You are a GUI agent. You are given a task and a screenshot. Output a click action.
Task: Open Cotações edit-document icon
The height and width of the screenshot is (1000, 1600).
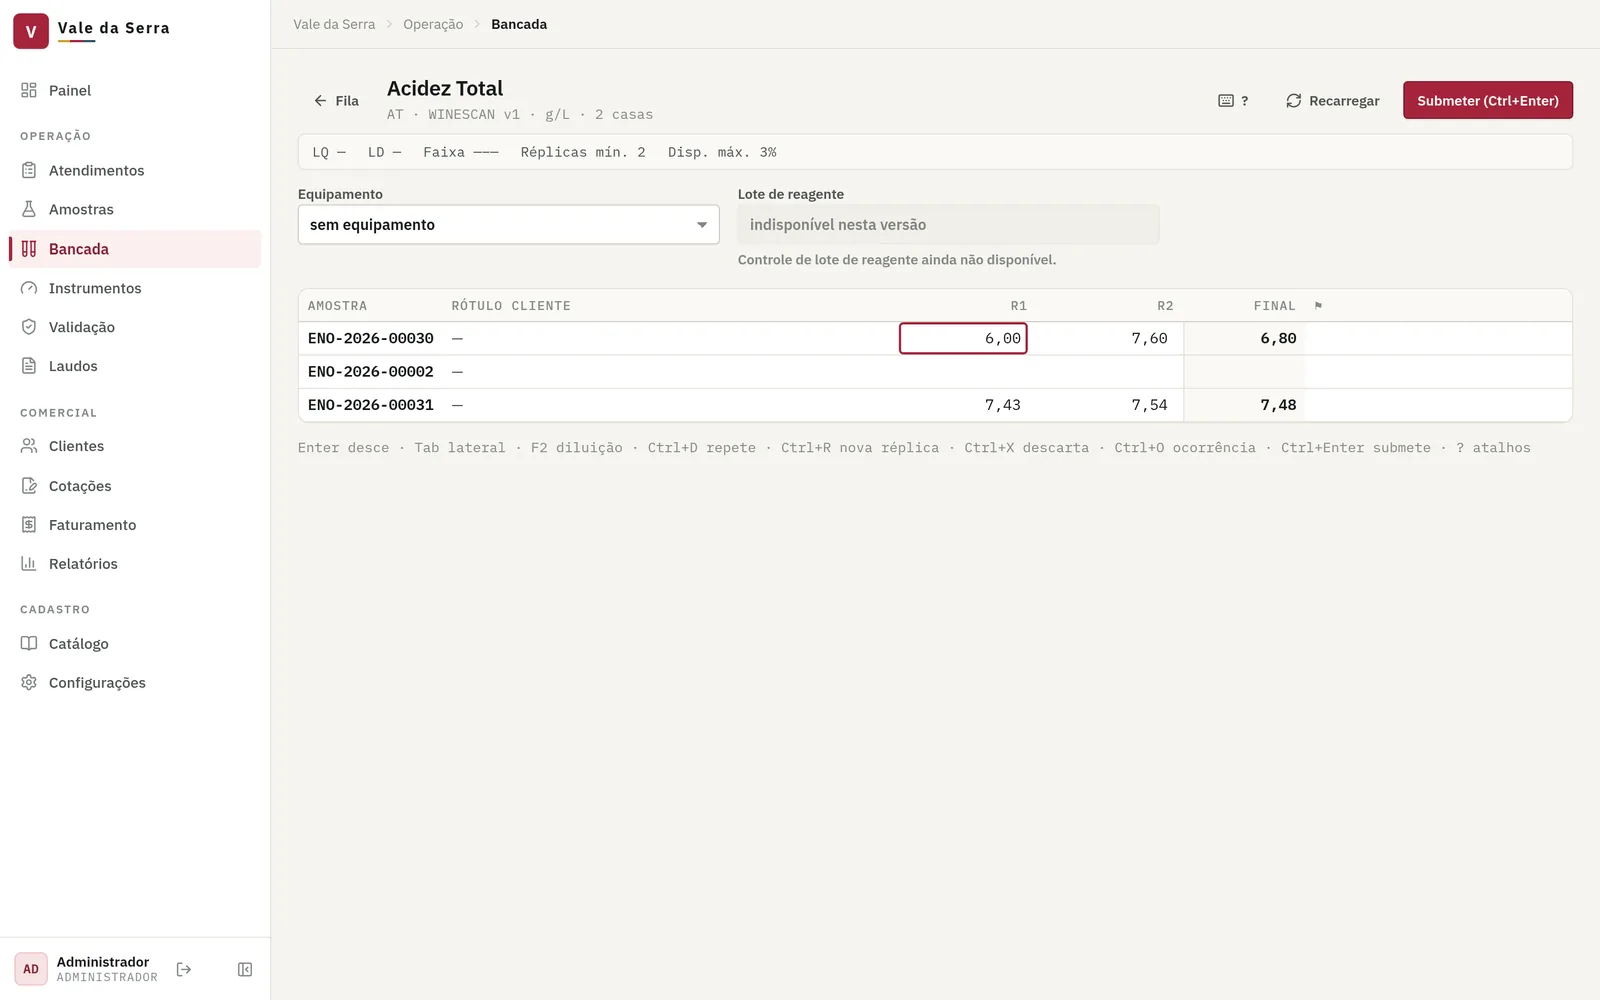[29, 486]
